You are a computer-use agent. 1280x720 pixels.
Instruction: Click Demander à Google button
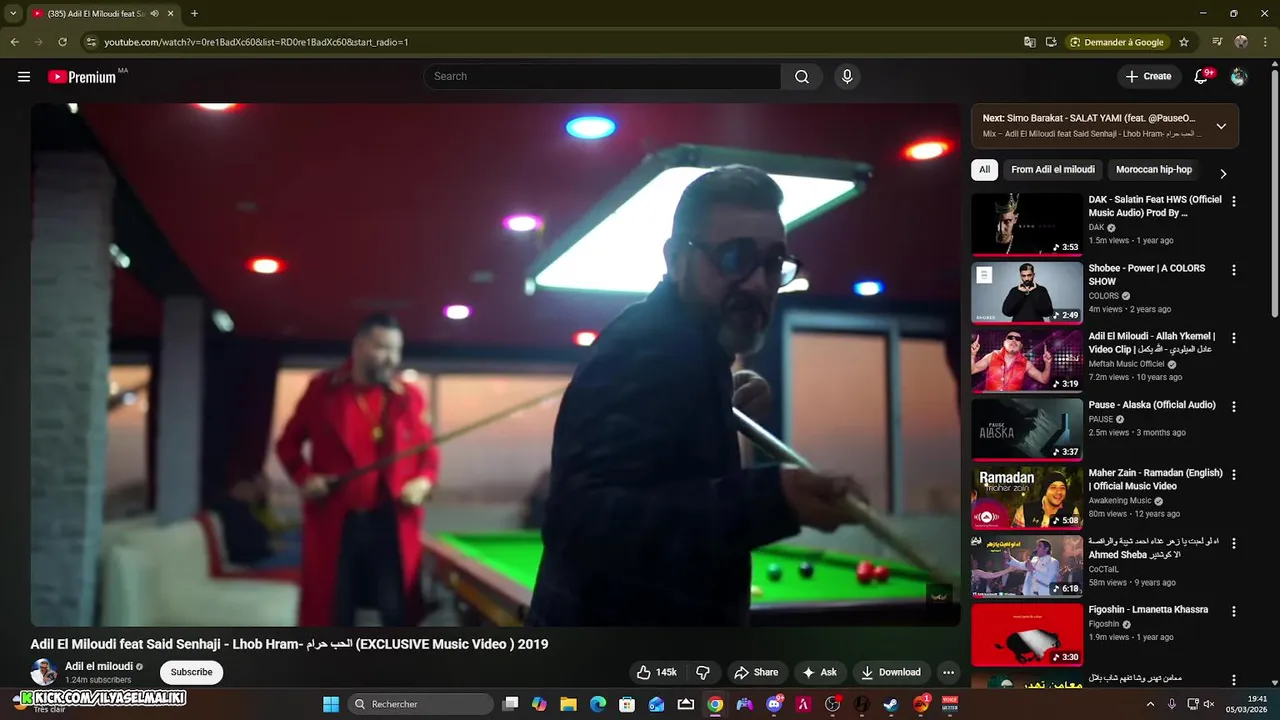(1116, 42)
